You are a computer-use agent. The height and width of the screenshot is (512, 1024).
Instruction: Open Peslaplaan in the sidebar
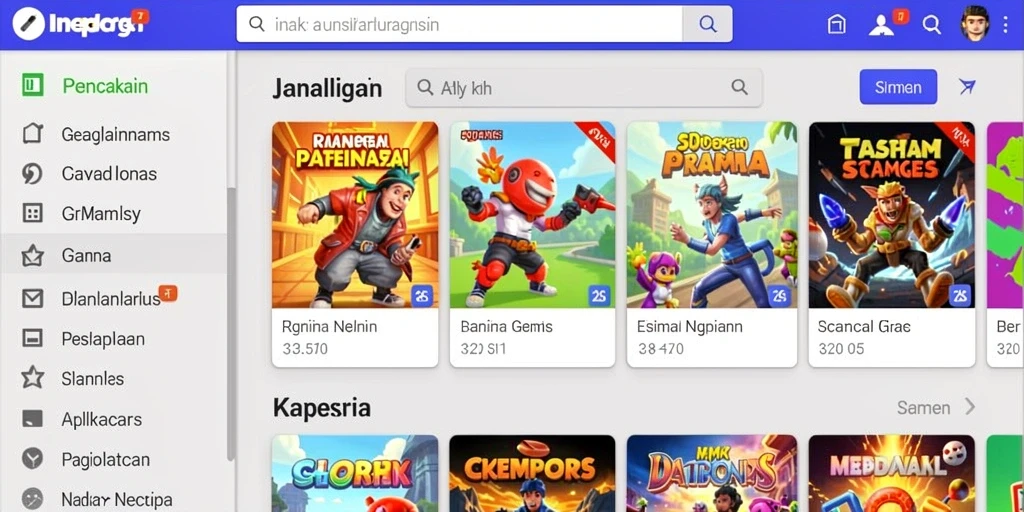[114, 339]
